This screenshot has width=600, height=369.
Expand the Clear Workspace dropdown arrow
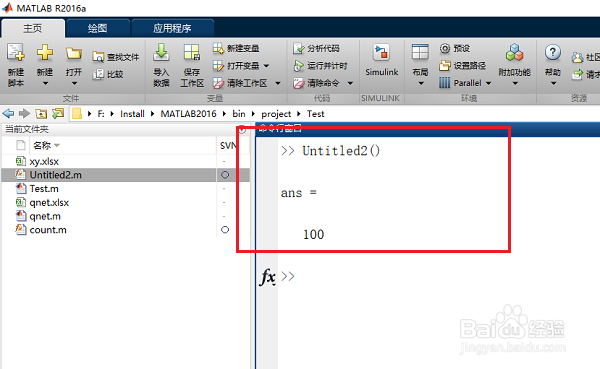(x=278, y=83)
